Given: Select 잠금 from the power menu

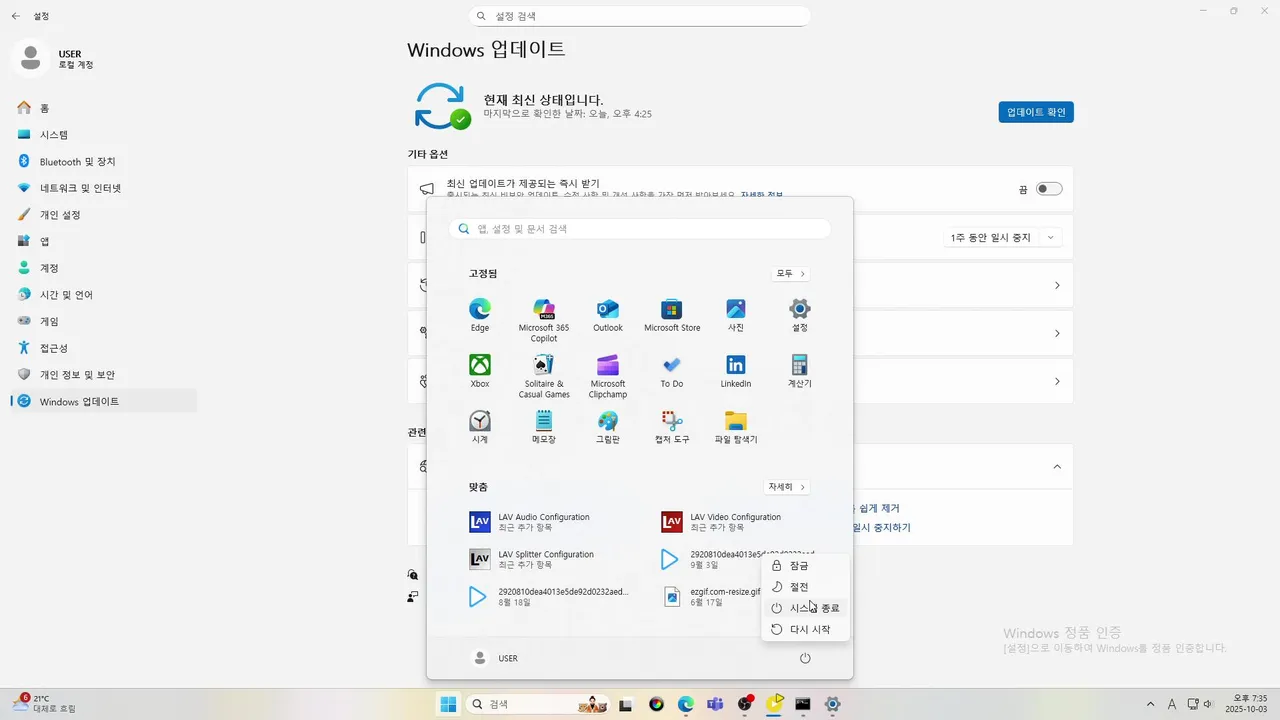Looking at the screenshot, I should (x=805, y=565).
